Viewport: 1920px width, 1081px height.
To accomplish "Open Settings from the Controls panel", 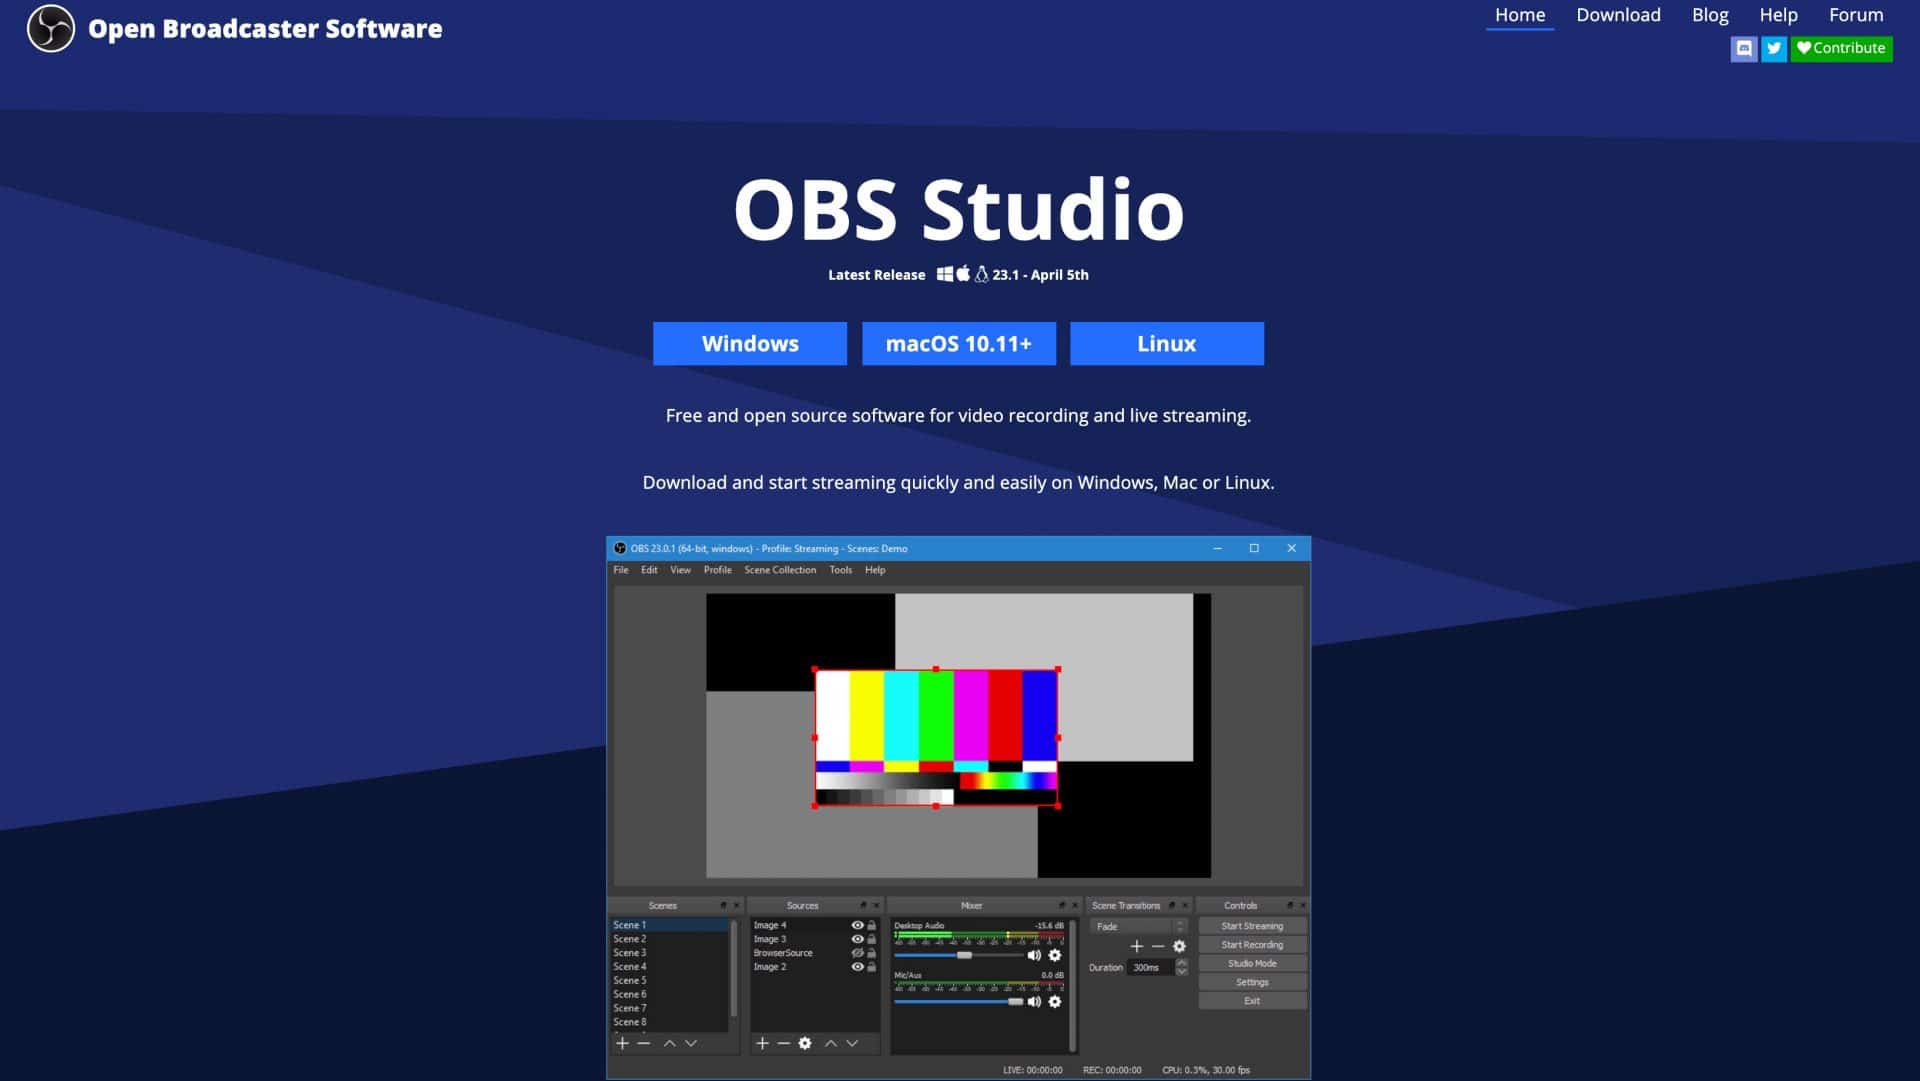I will pyautogui.click(x=1252, y=982).
